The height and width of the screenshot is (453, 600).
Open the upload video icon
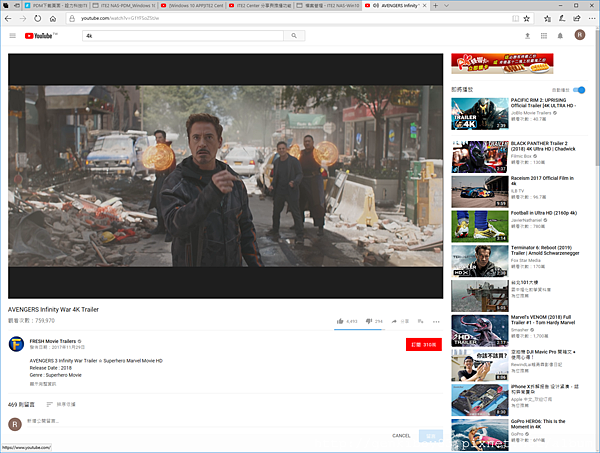click(527, 36)
